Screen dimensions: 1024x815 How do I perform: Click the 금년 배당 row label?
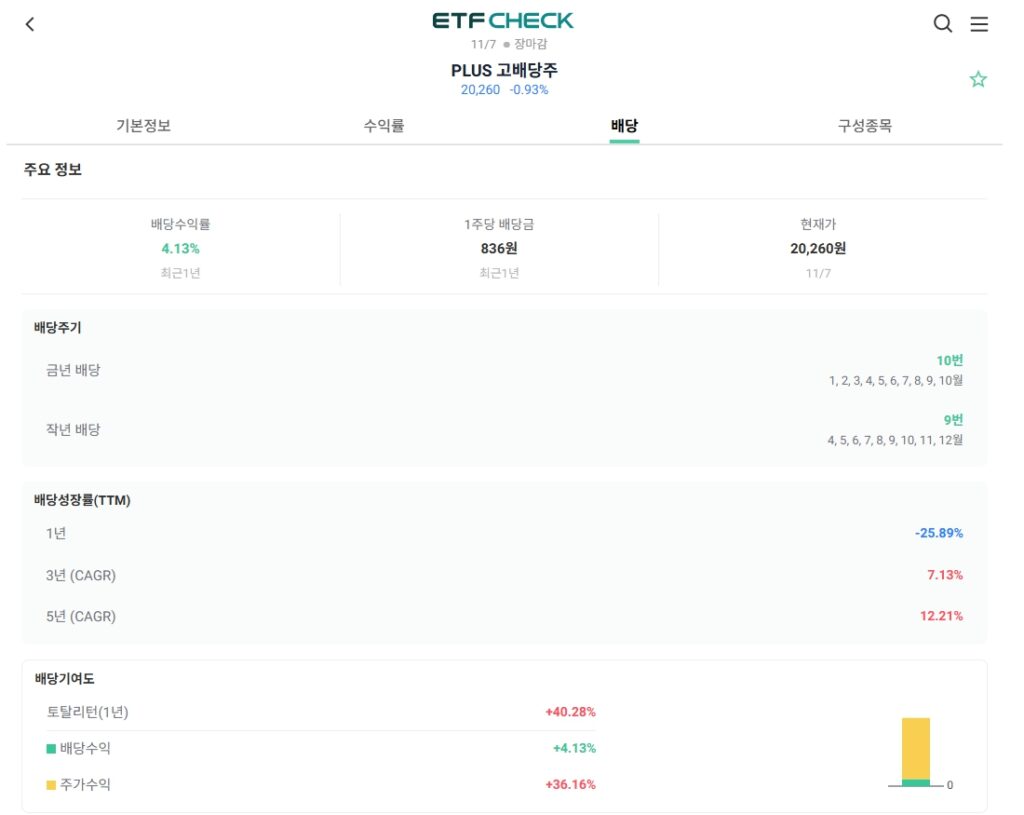(73, 370)
